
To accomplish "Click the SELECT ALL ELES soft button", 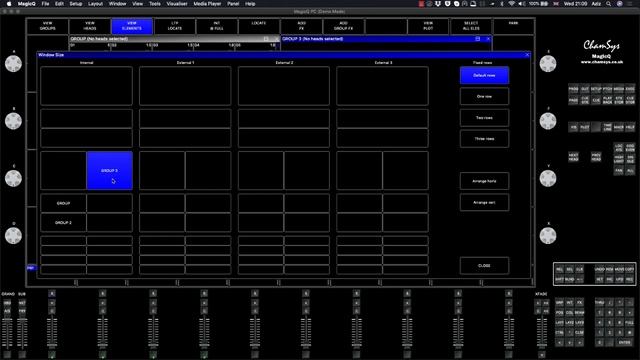I will [x=471, y=26].
